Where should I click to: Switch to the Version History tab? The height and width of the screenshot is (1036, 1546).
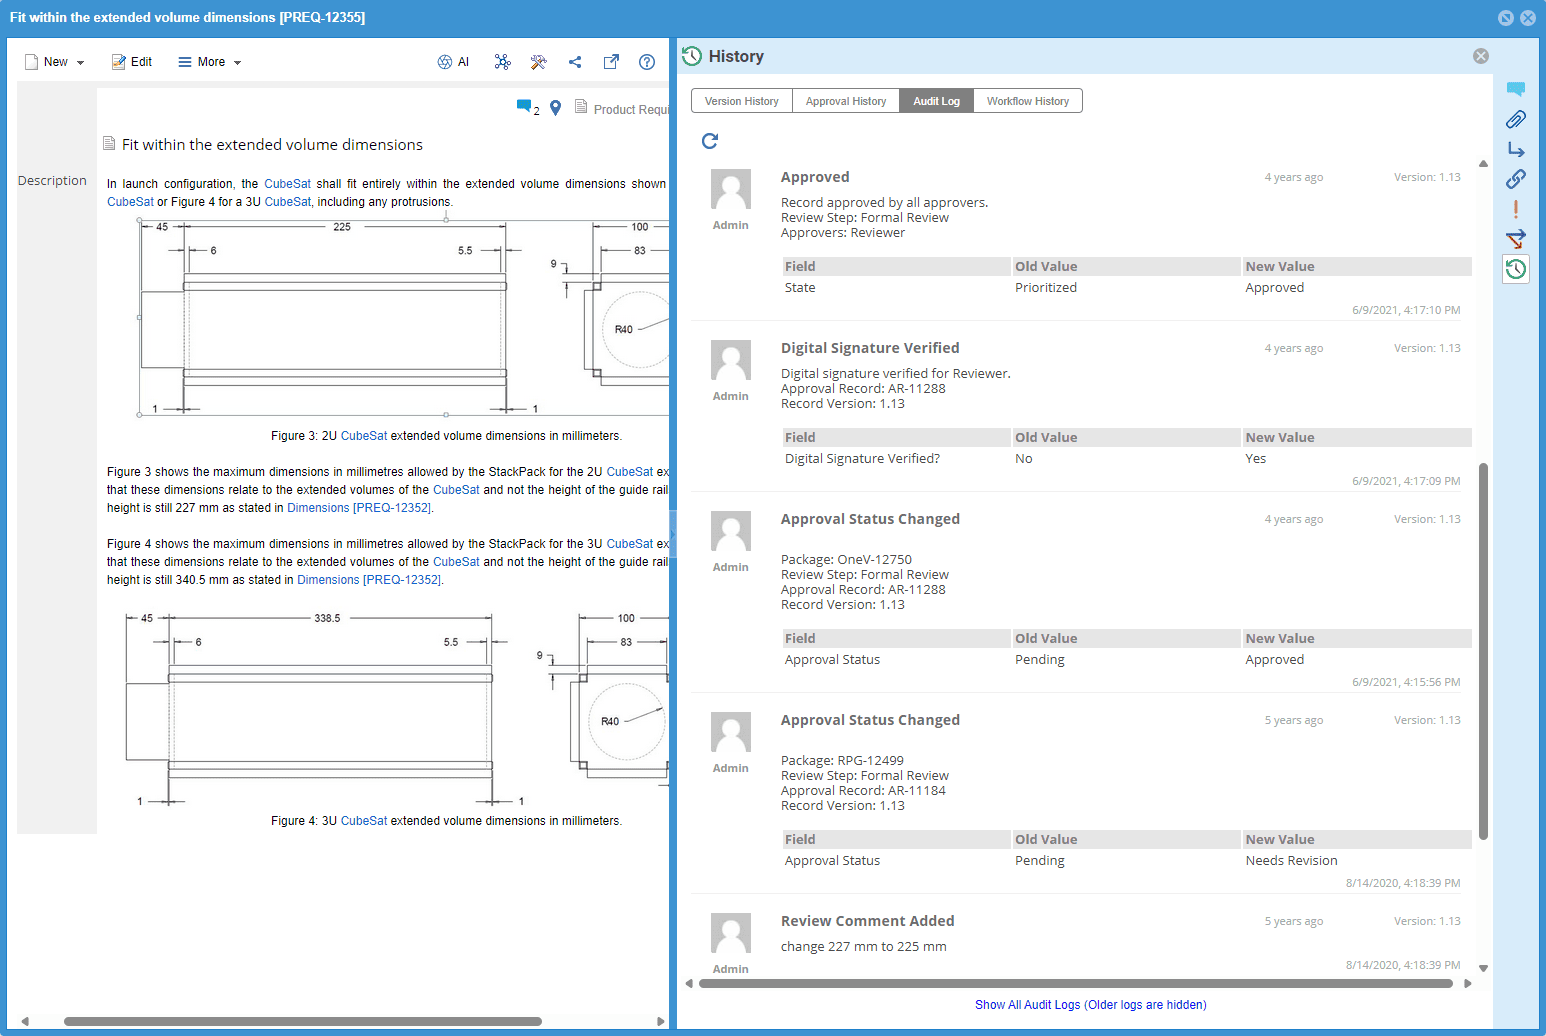point(741,101)
